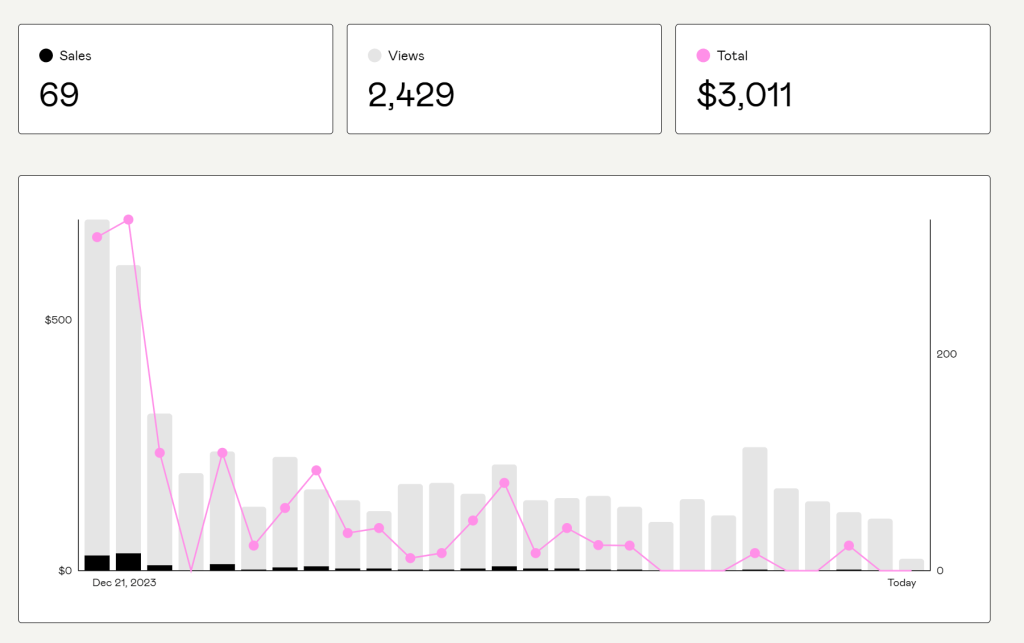Select the Views figure 2,429
This screenshot has width=1024, height=643.
(411, 95)
